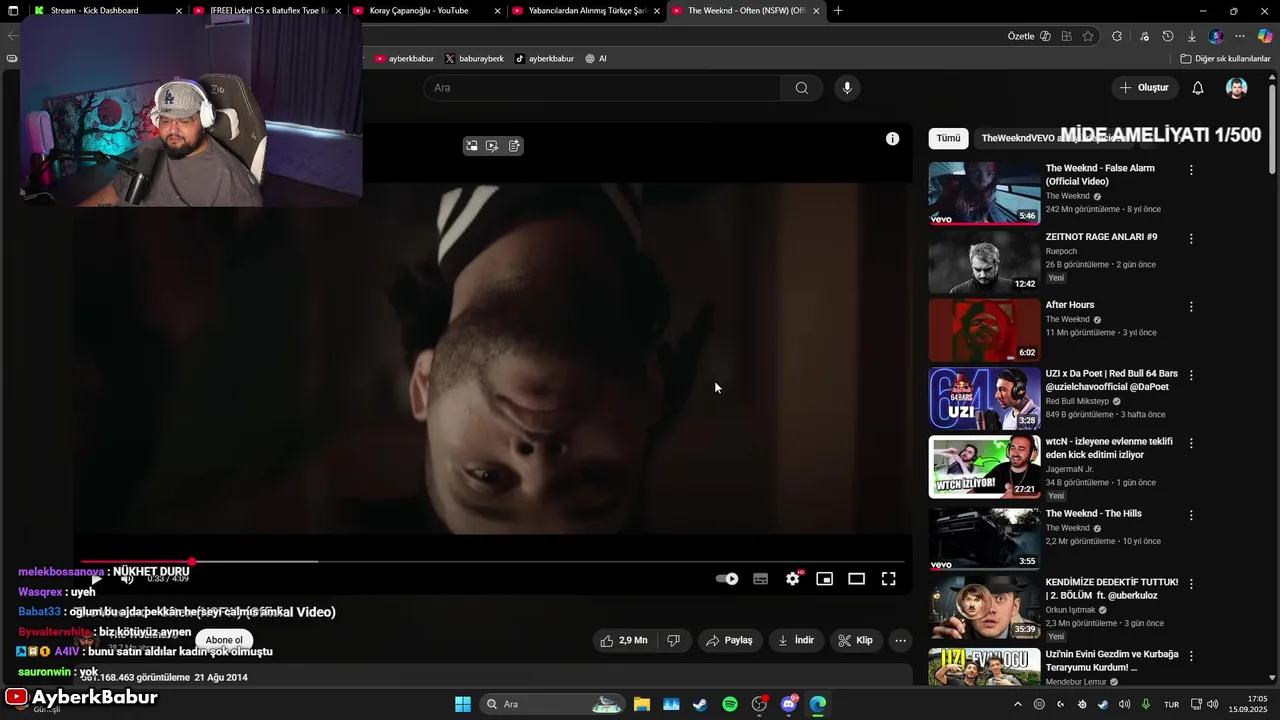This screenshot has height=720, width=1280.
Task: Open the Oluştur create menu
Action: point(1143,88)
